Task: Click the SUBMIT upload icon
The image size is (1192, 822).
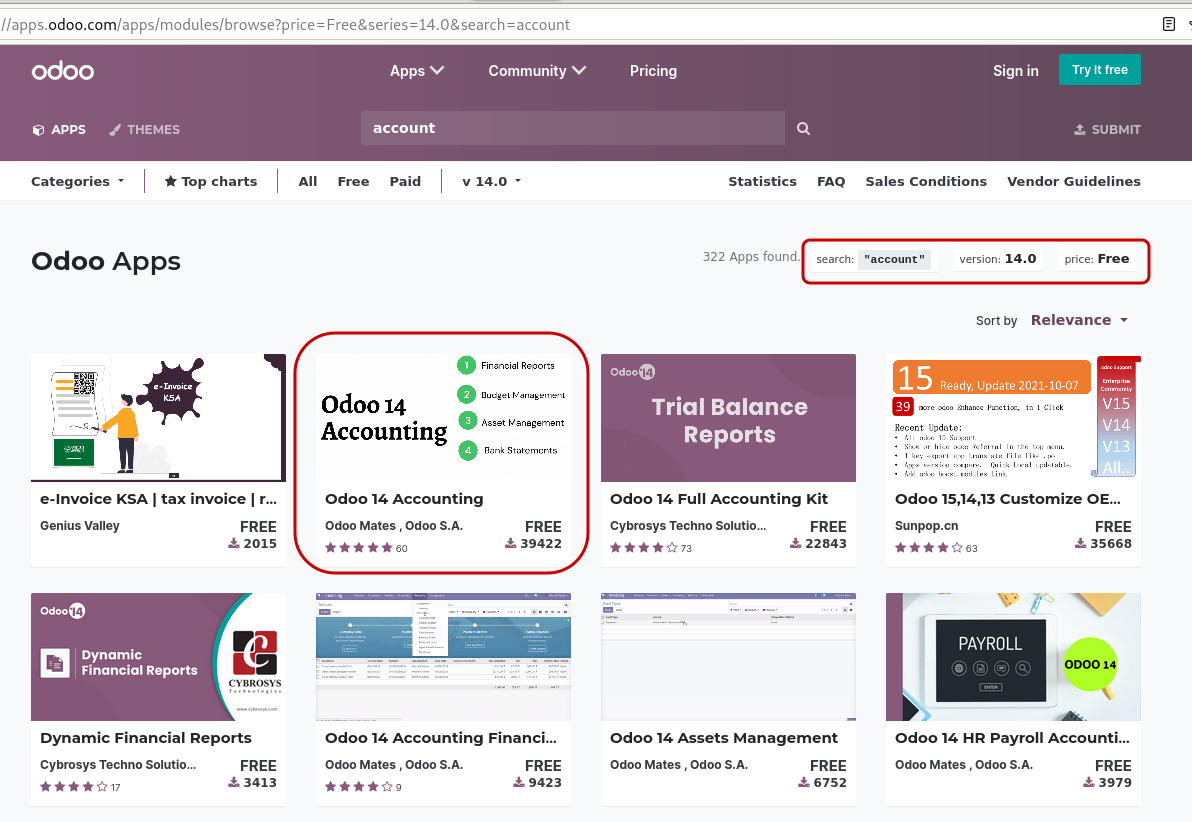Action: 1080,129
